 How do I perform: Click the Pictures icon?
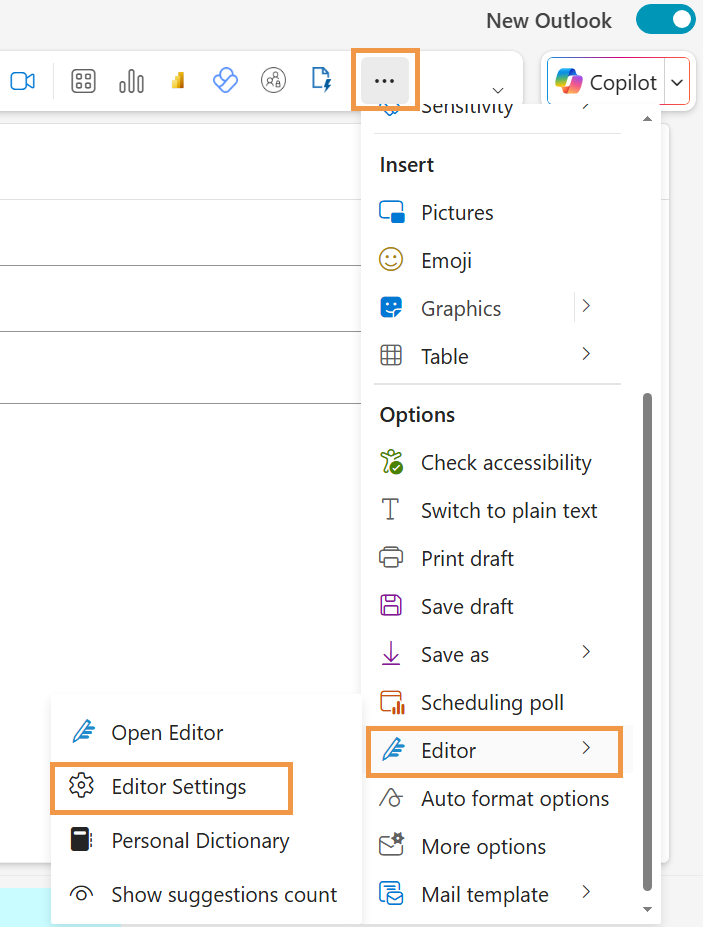(391, 212)
